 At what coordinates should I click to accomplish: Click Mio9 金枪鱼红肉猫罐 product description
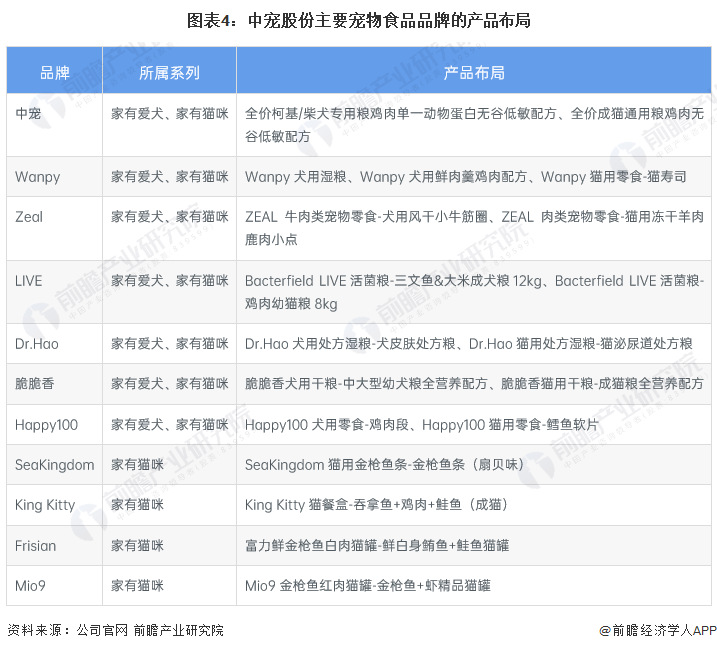pos(368,586)
